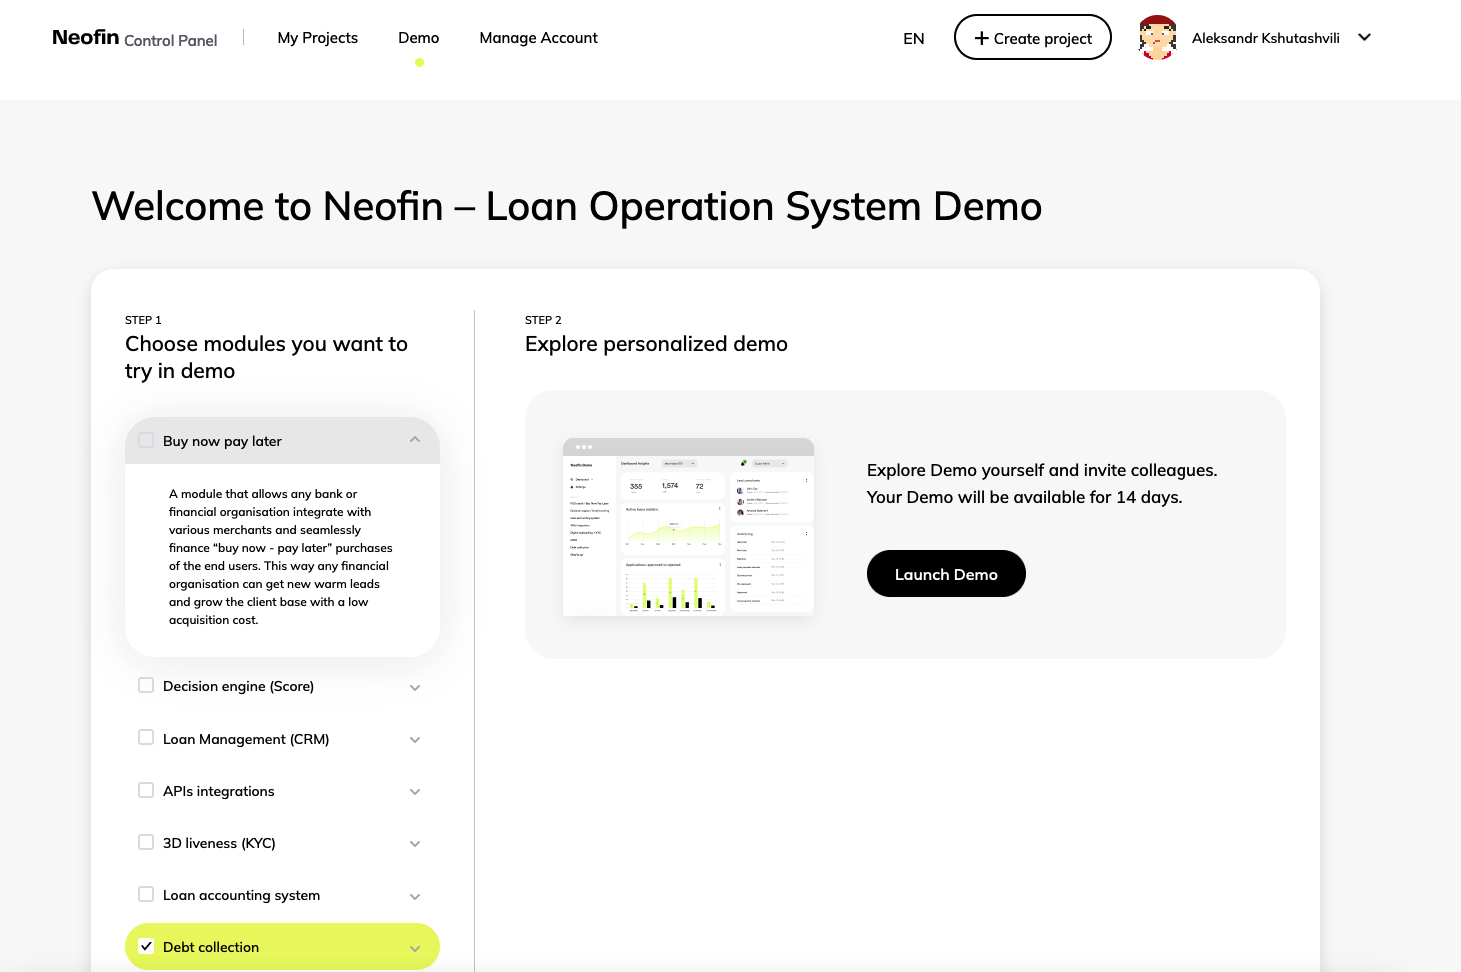Switch to the Demo tab
The height and width of the screenshot is (972, 1461).
click(x=419, y=38)
